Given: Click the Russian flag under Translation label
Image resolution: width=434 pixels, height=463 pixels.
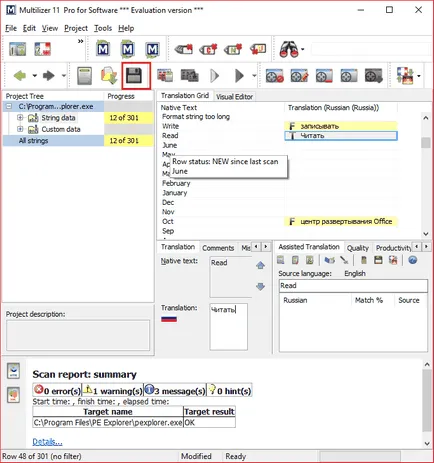Looking at the screenshot, I should 169,319.
